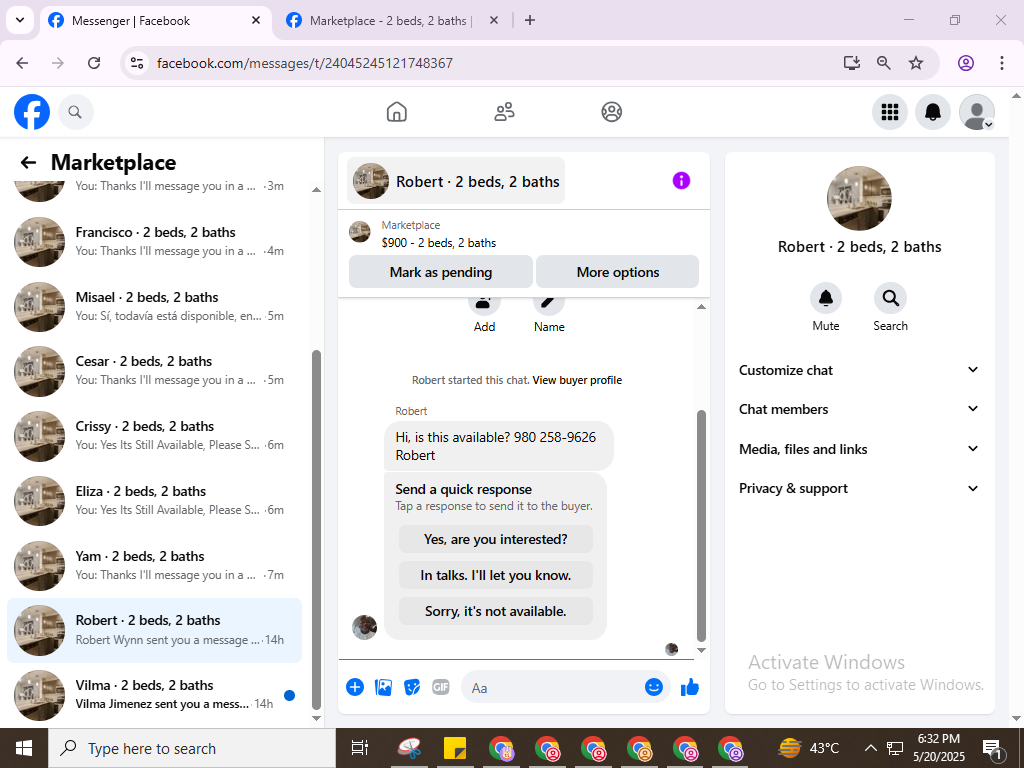Click the Windows taskbar search box

(191, 748)
